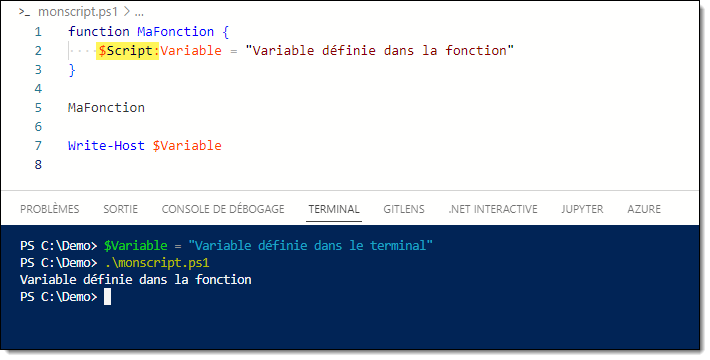The height and width of the screenshot is (360, 710).
Task: Open the SORTIE panel tab
Action: click(120, 209)
